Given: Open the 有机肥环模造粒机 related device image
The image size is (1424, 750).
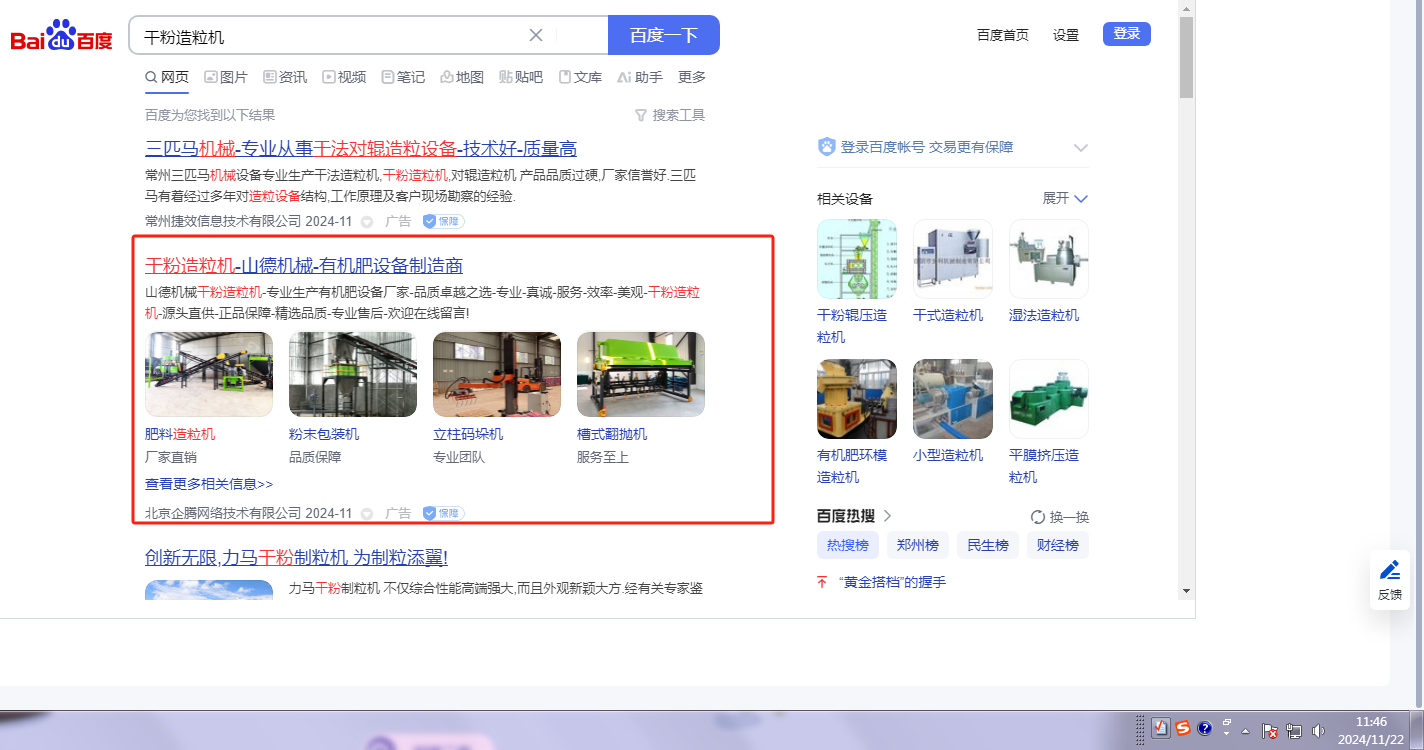Looking at the screenshot, I should 857,399.
